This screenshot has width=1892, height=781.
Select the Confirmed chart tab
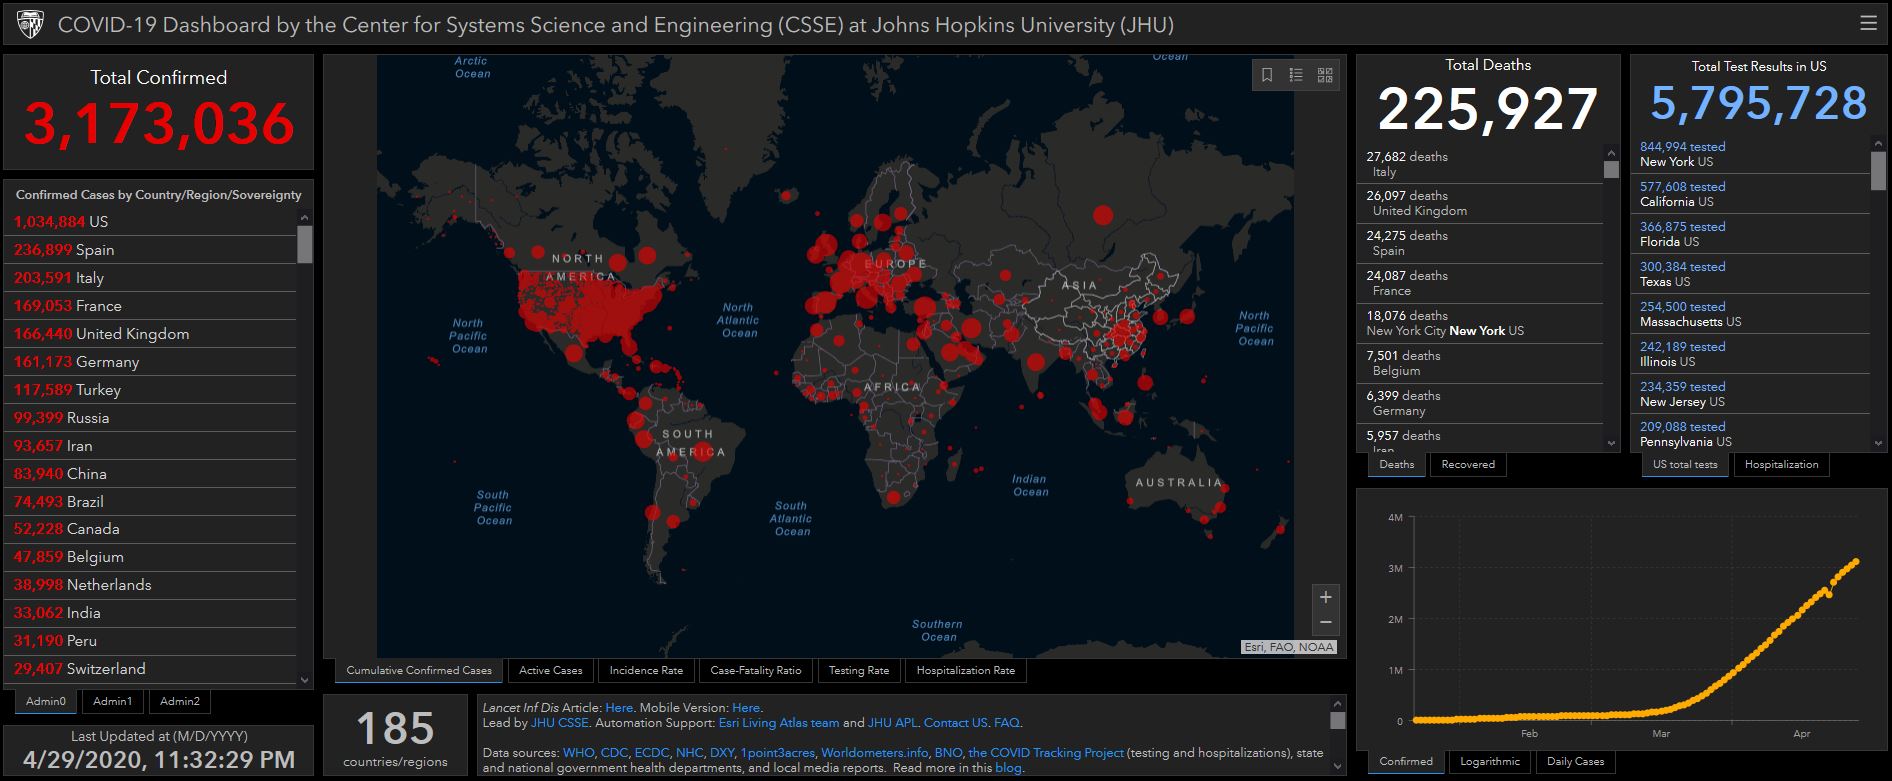(x=1406, y=761)
